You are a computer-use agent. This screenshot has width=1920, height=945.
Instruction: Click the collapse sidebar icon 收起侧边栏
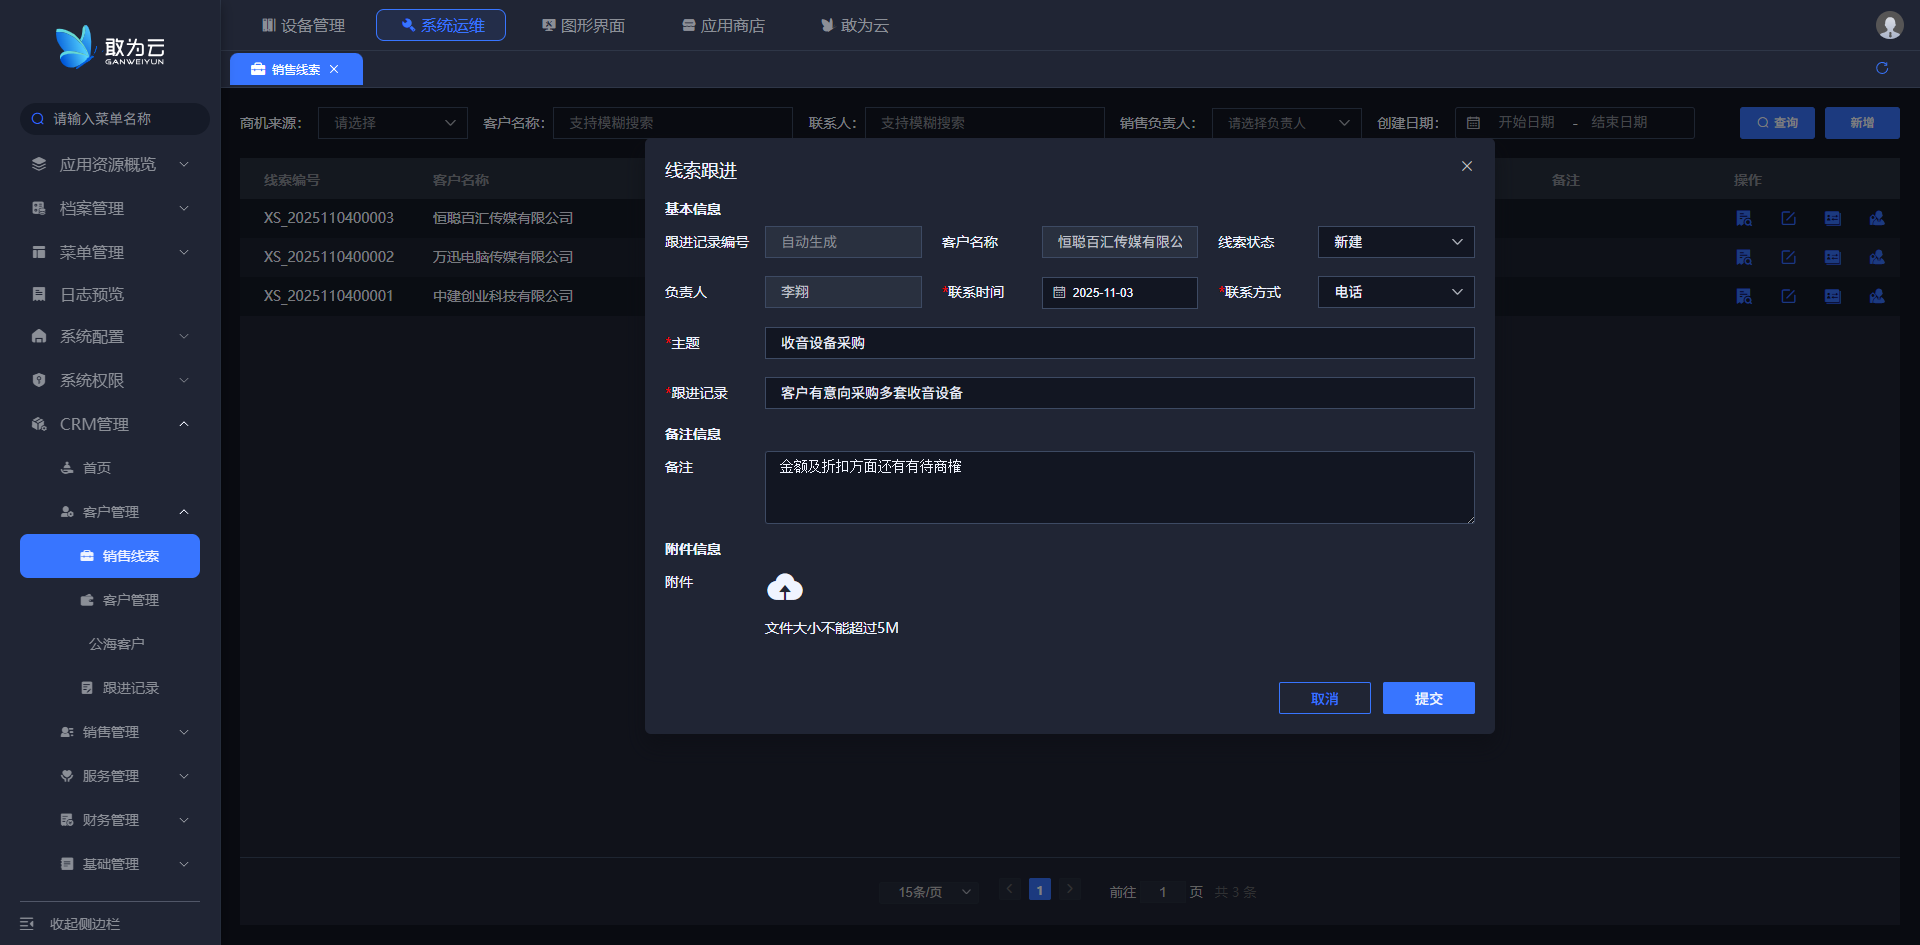point(27,924)
